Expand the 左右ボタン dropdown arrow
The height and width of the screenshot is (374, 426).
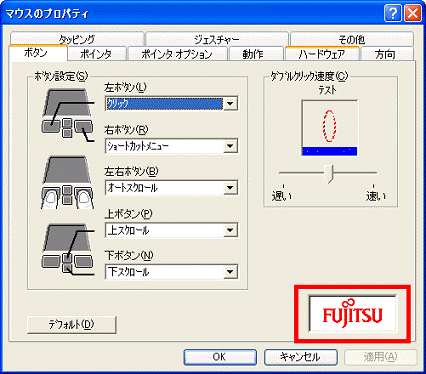230,188
